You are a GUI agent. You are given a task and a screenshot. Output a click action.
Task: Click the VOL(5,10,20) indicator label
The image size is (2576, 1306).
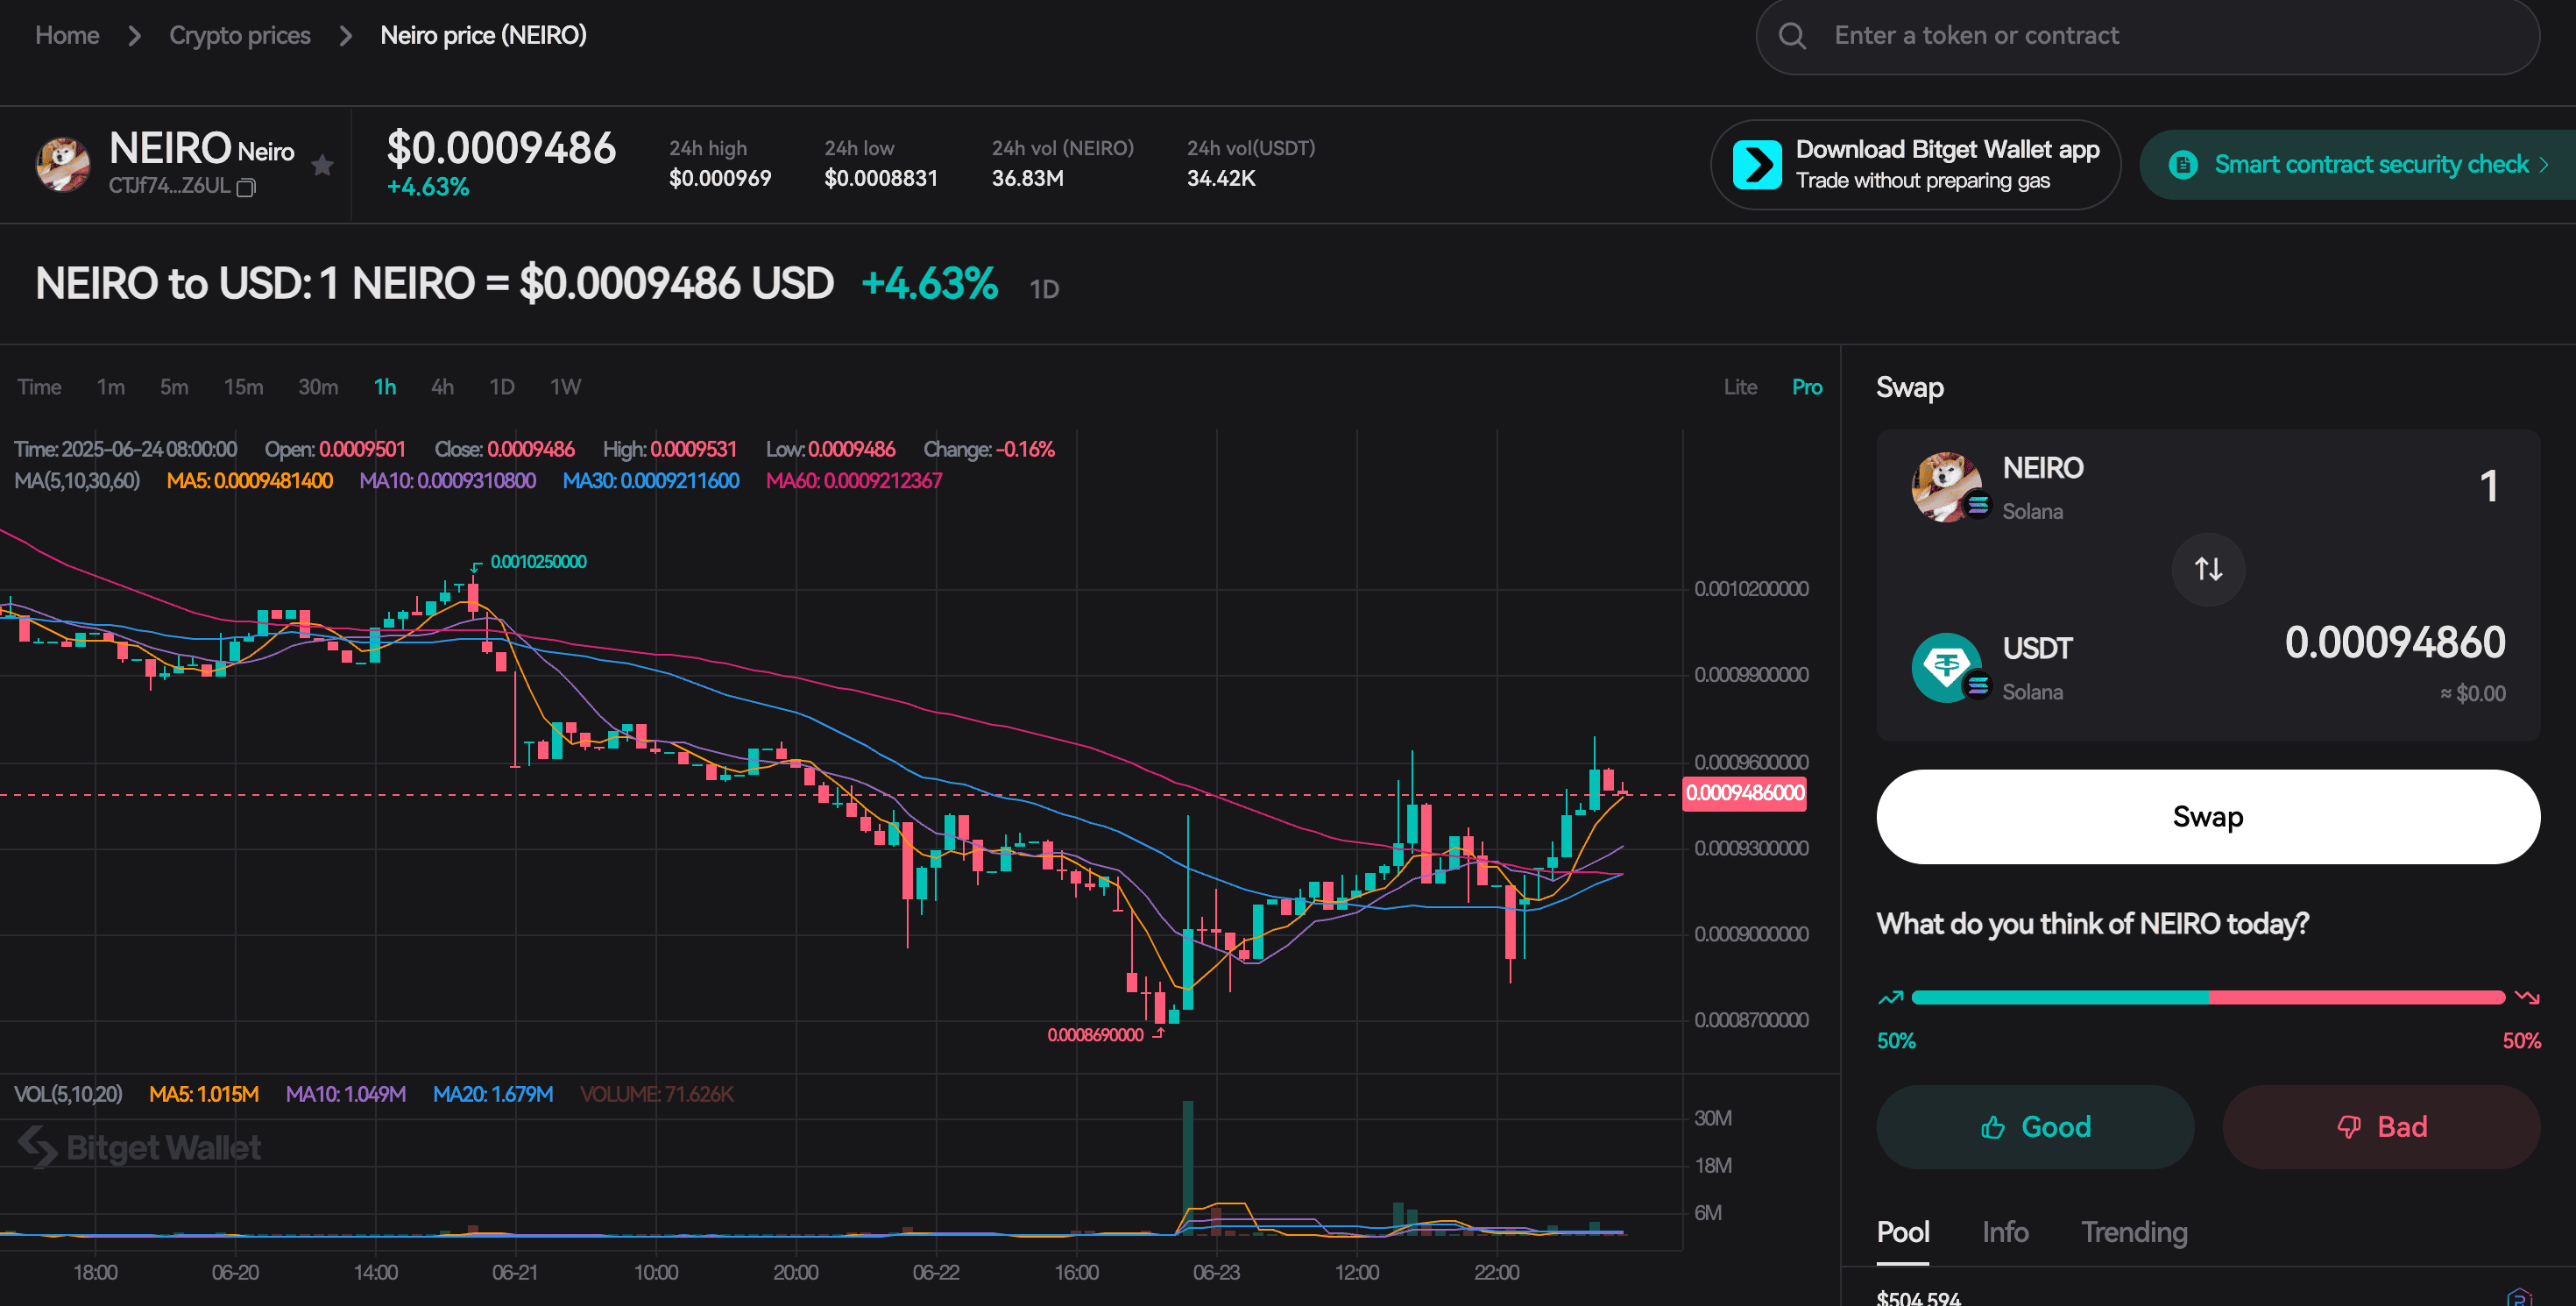click(68, 1095)
